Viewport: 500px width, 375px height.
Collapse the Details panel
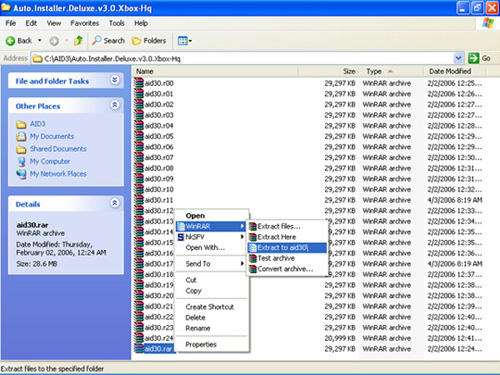115,203
